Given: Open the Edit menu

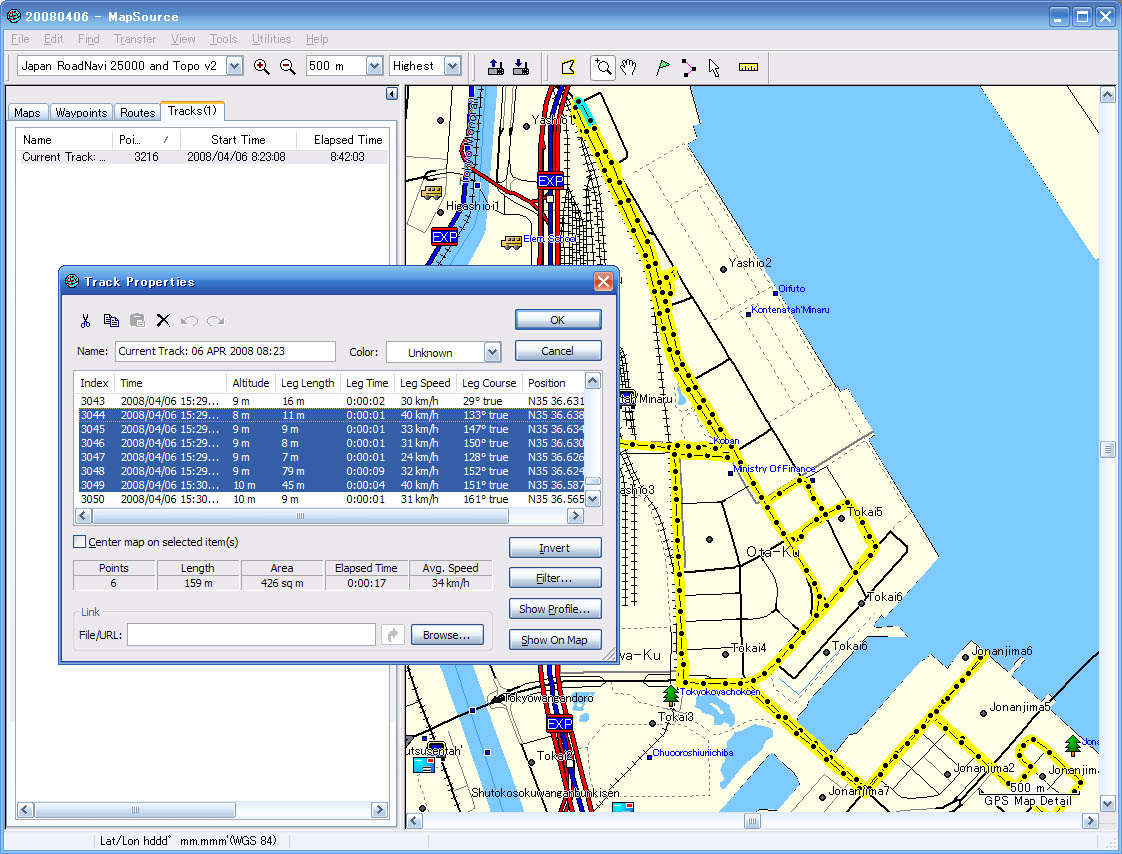Looking at the screenshot, I should (54, 39).
